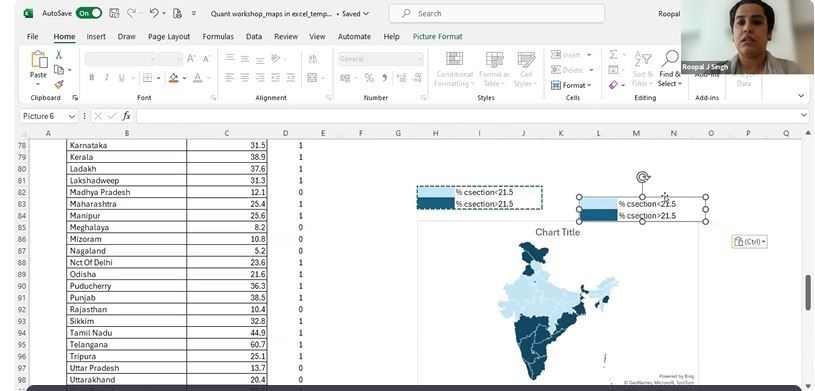Screen dimensions: 815x391
Task: Select the Format Painter brush
Action: [59, 84]
